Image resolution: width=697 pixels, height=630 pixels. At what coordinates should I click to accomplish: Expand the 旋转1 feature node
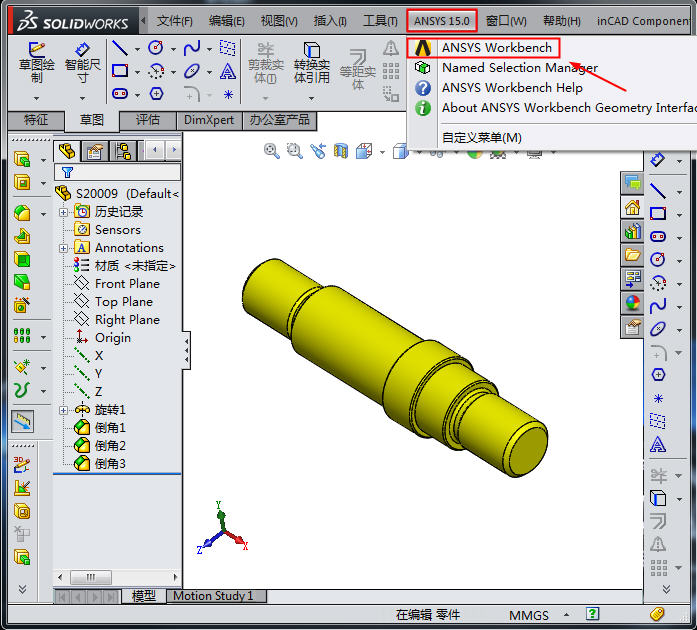(64, 410)
